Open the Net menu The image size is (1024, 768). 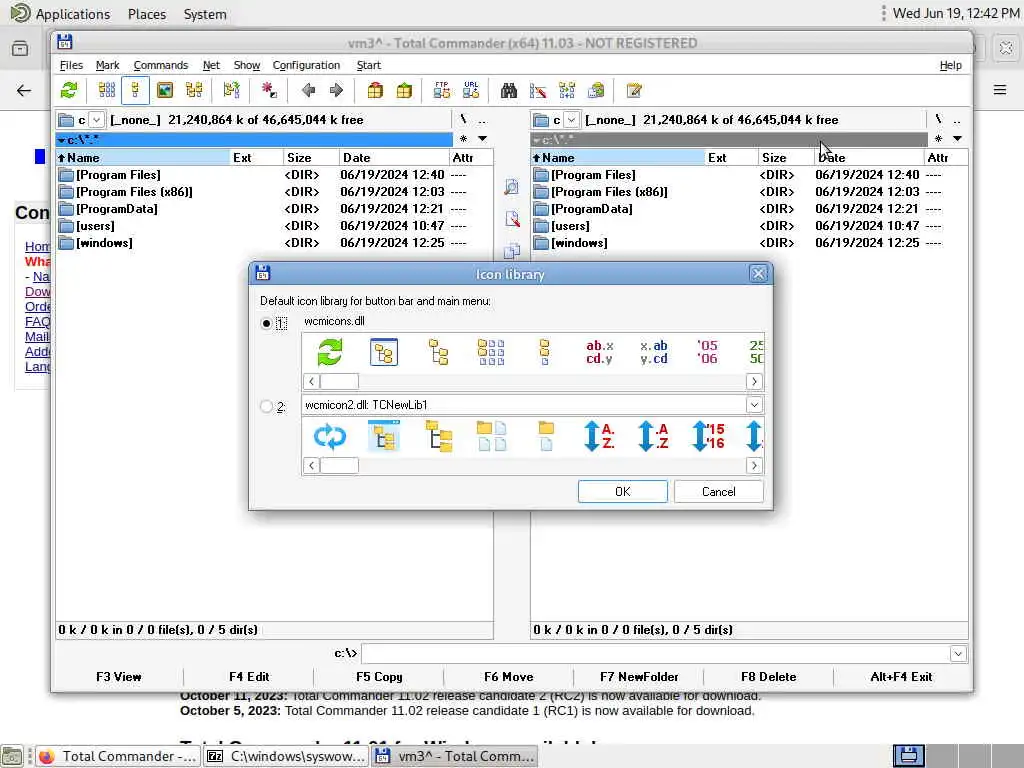tap(211, 65)
